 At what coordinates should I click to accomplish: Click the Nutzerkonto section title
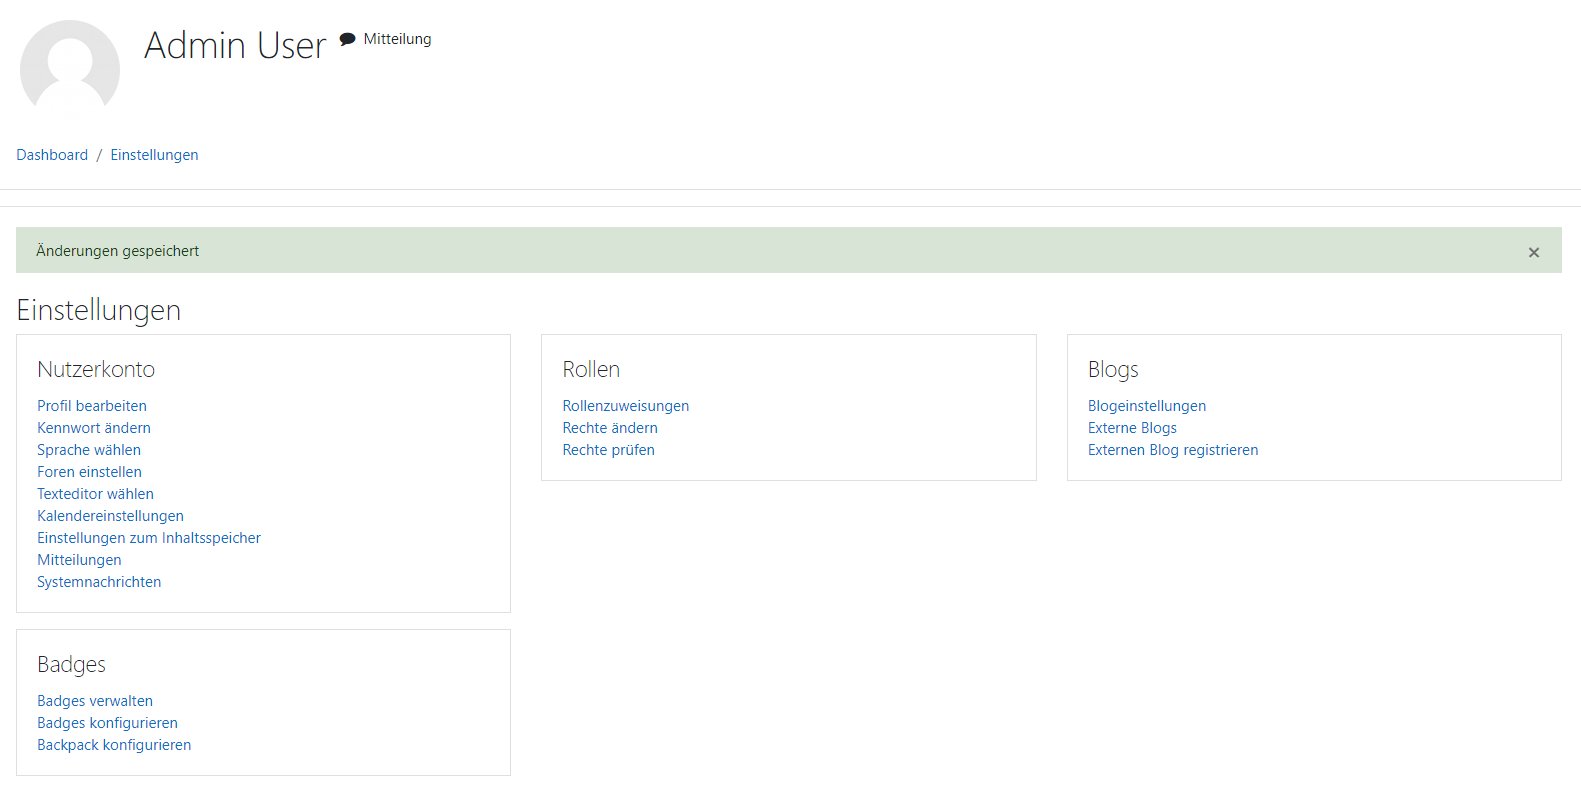point(96,369)
